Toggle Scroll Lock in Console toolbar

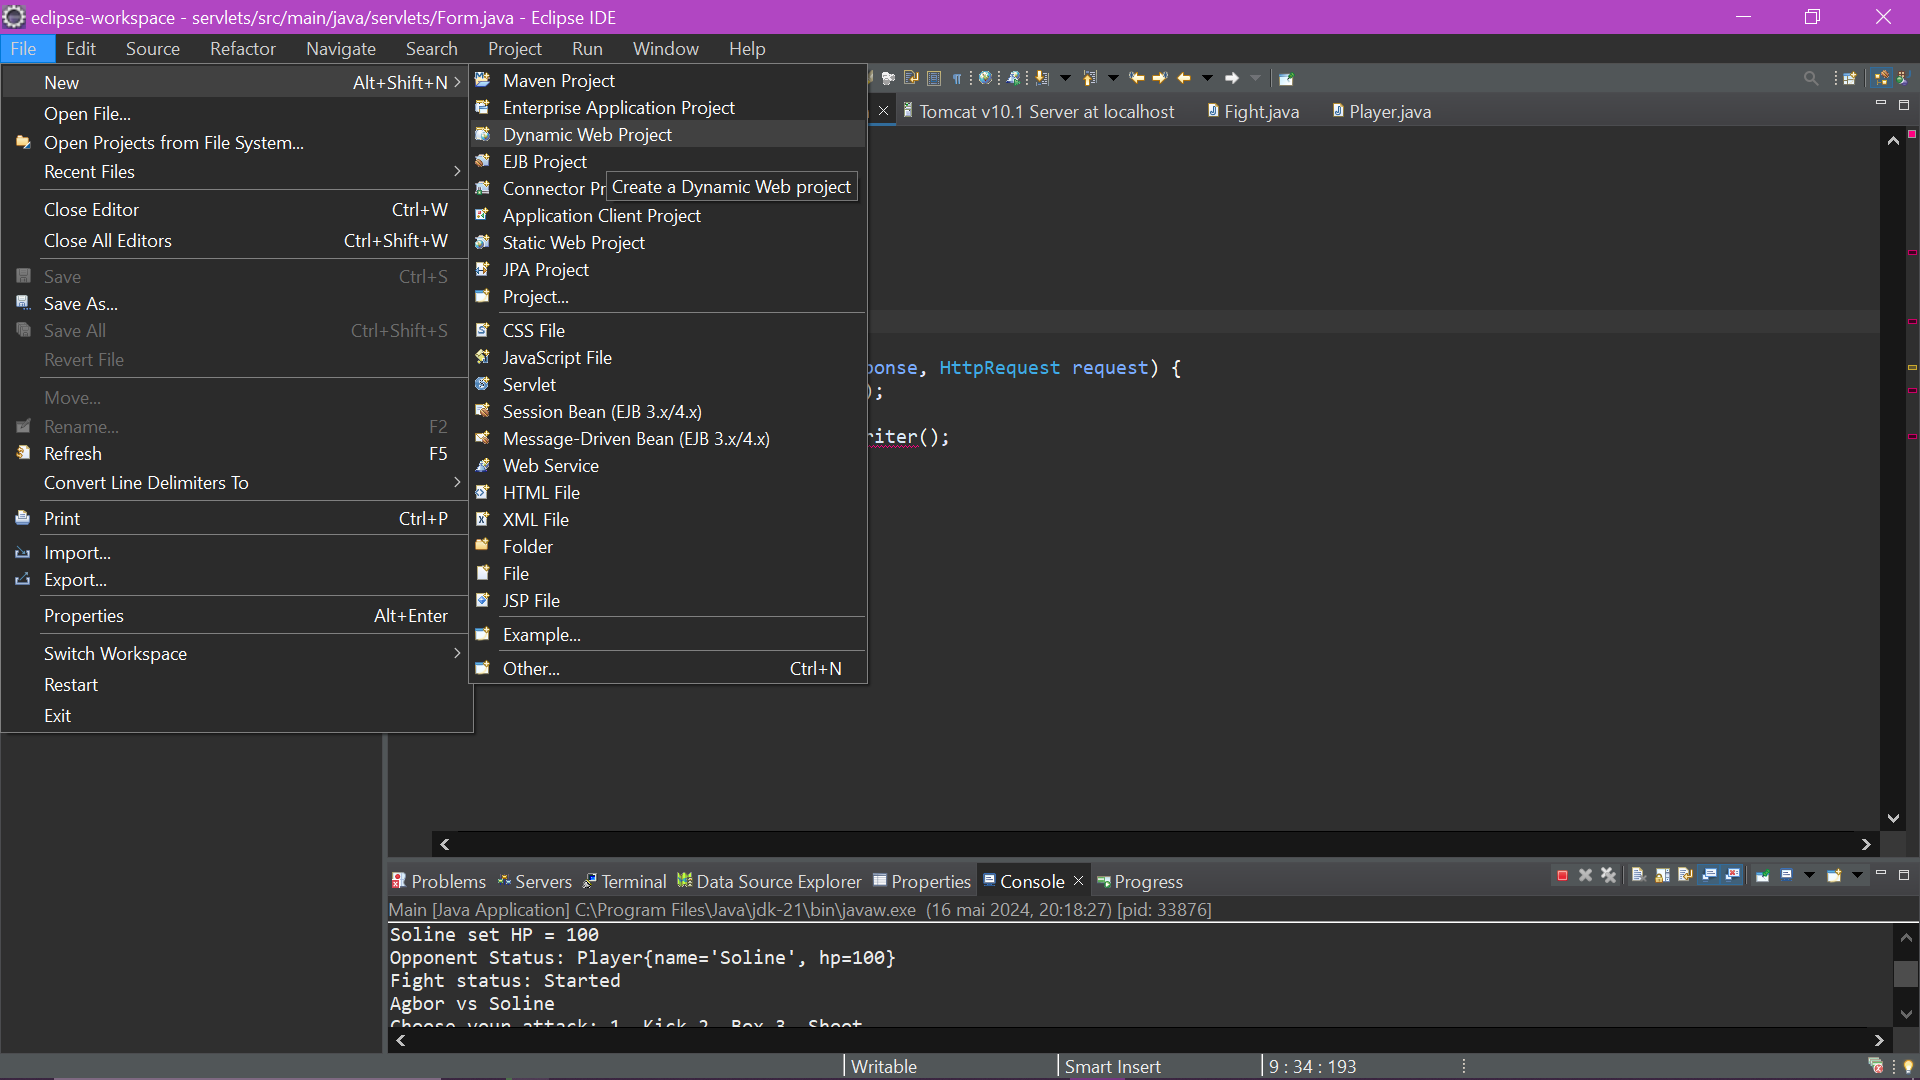tap(1662, 875)
